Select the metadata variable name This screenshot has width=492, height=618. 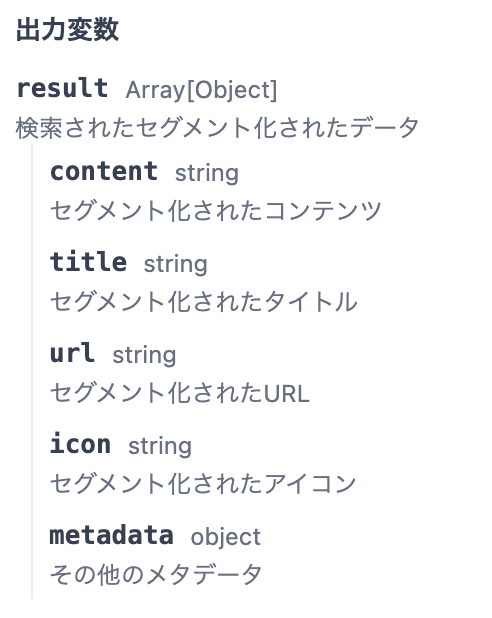click(112, 535)
